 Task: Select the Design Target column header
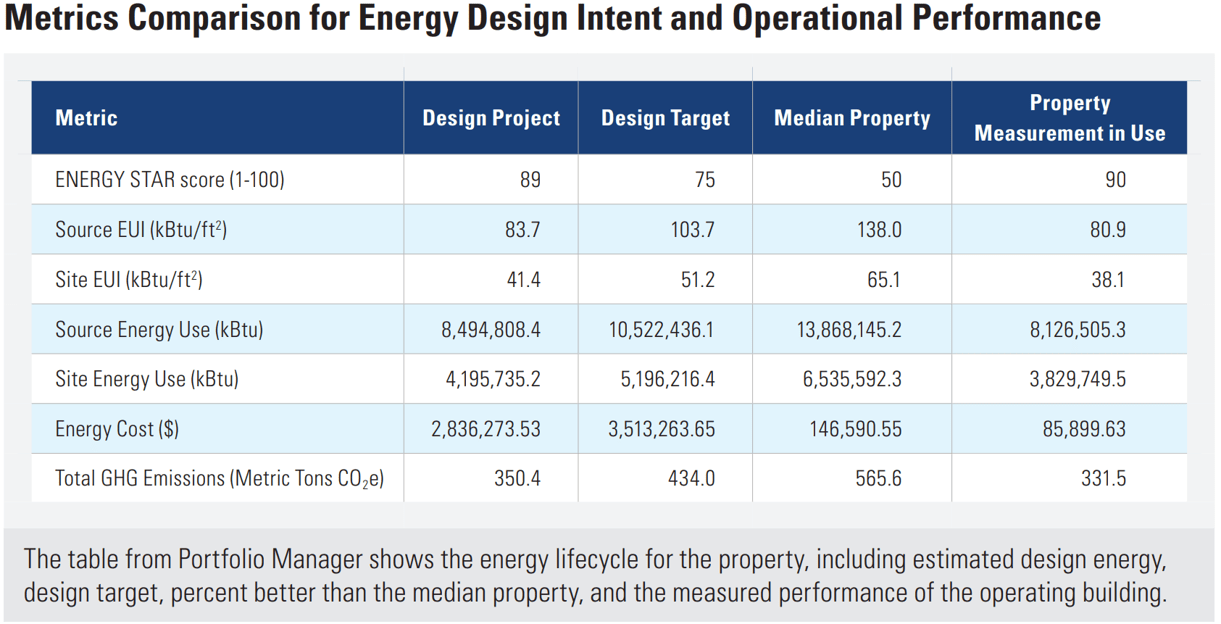click(664, 117)
